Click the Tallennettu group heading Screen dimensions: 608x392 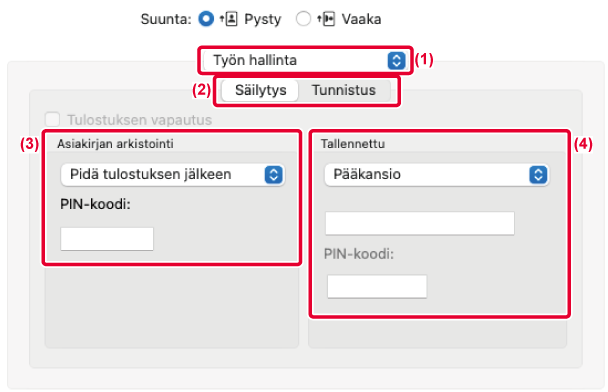click(x=353, y=144)
